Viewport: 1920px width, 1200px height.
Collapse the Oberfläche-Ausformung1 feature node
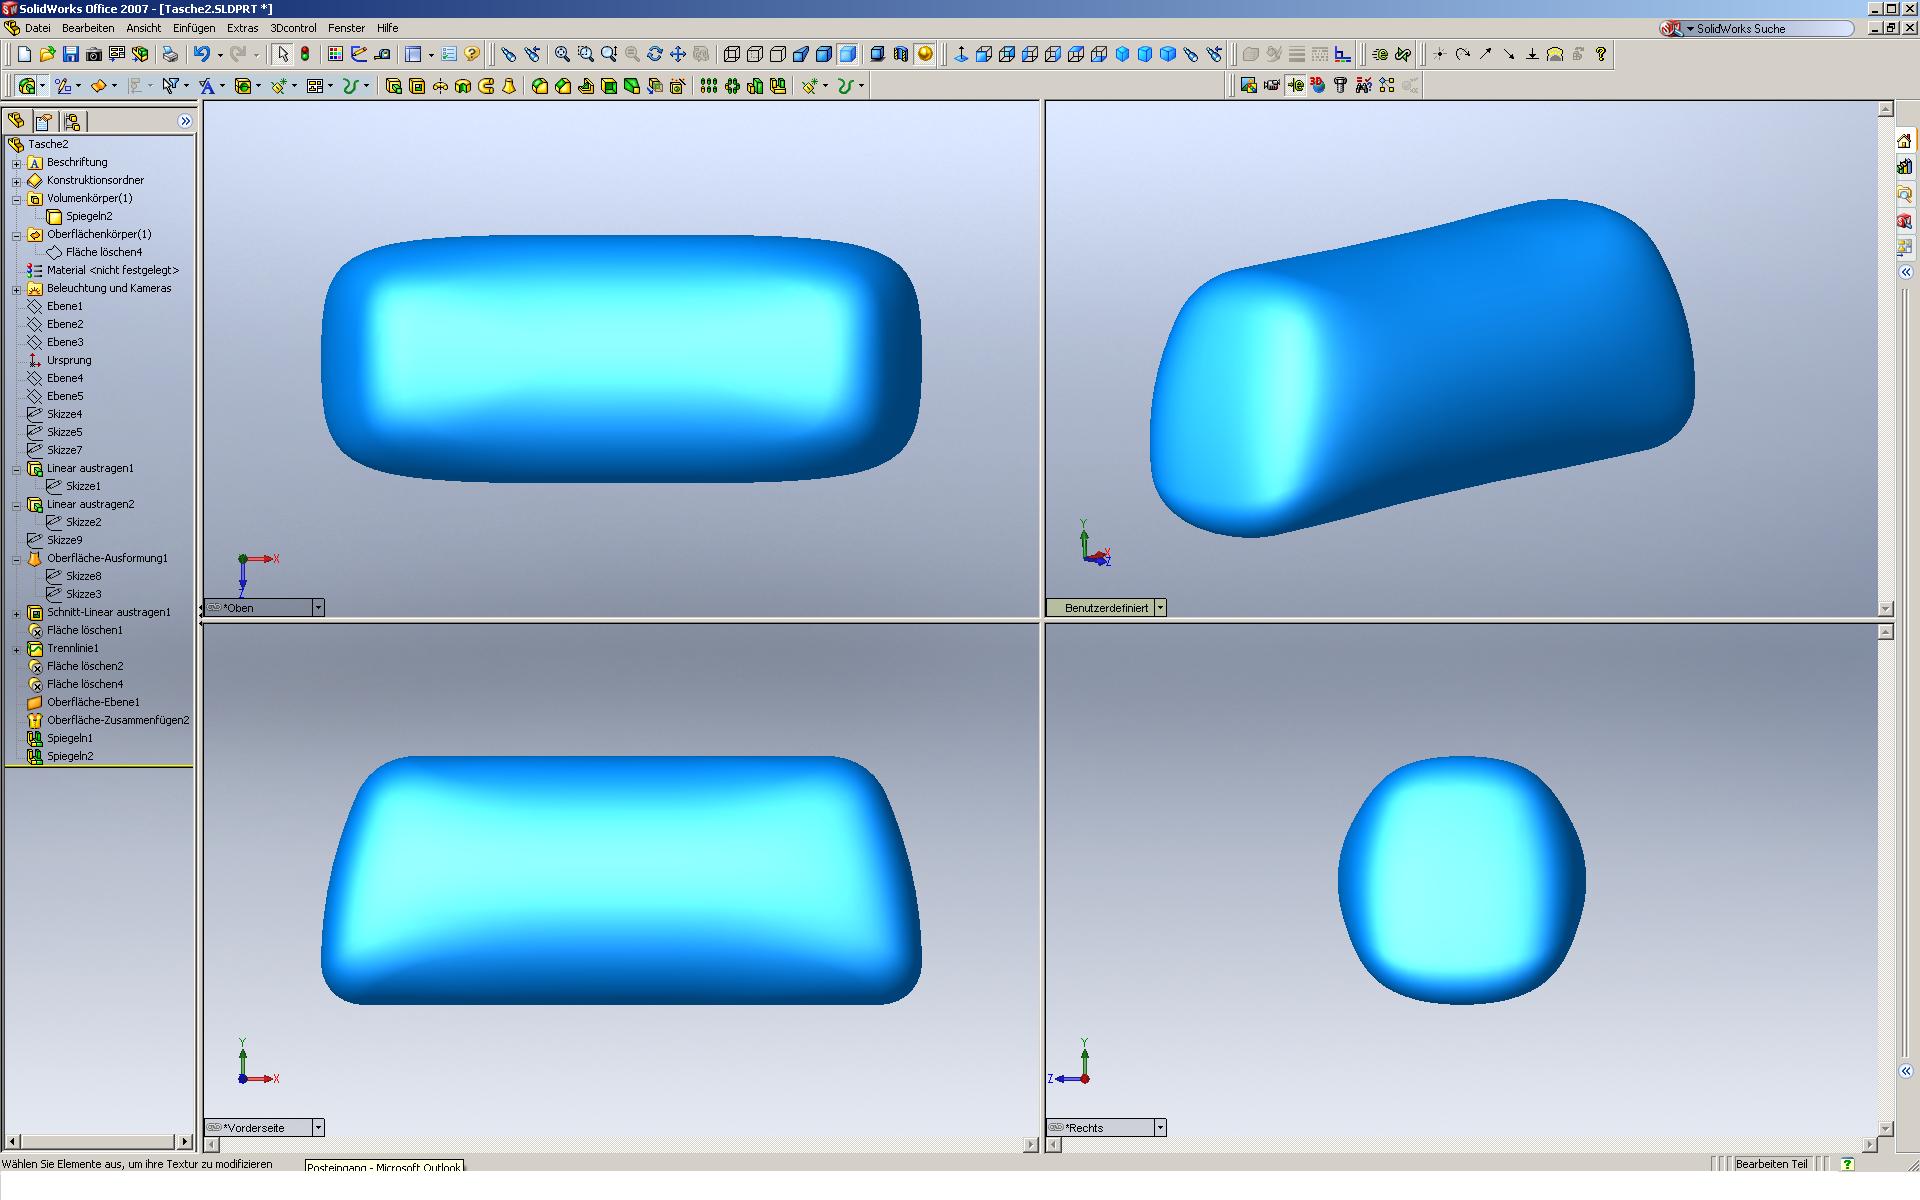pos(16,559)
